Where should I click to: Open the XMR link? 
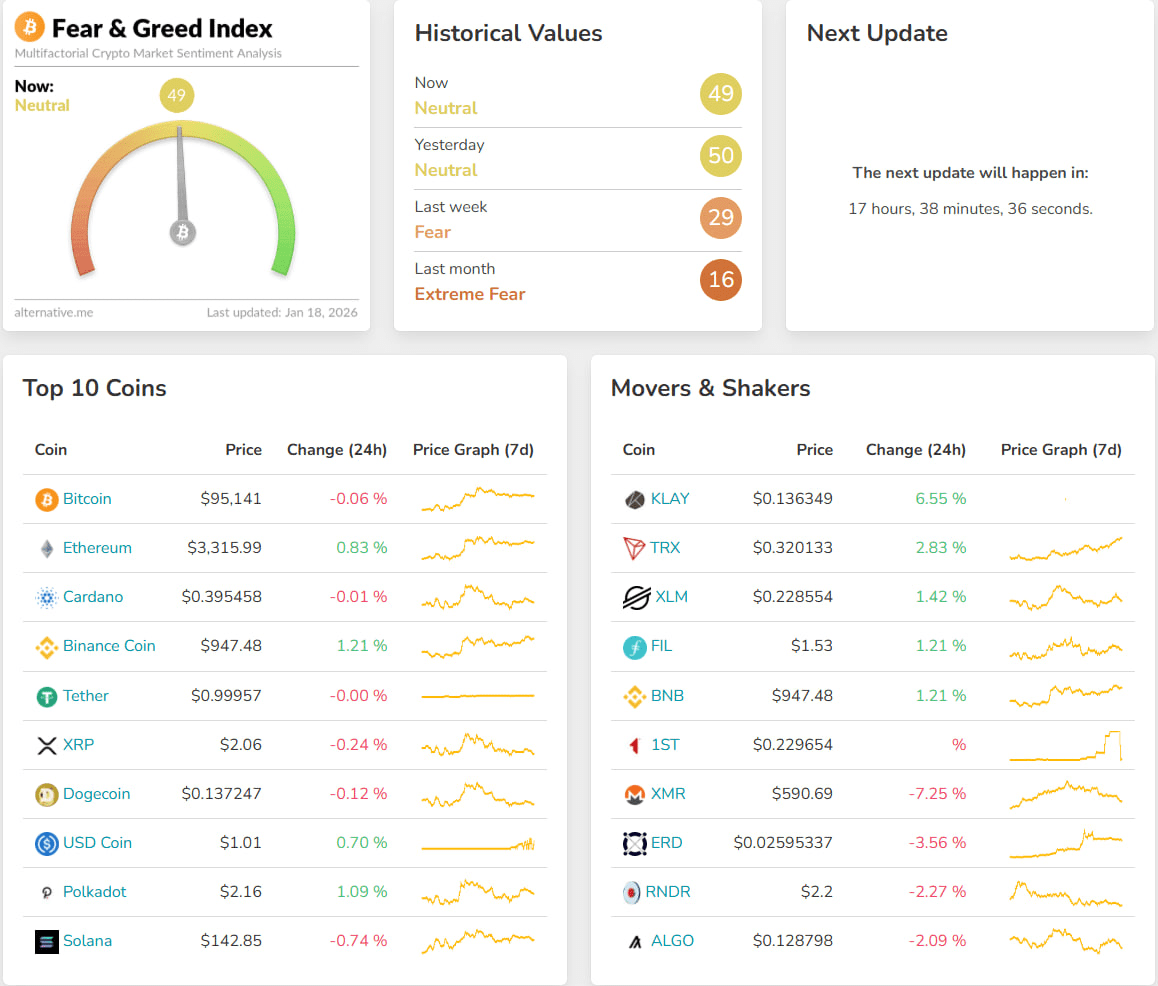click(x=668, y=793)
